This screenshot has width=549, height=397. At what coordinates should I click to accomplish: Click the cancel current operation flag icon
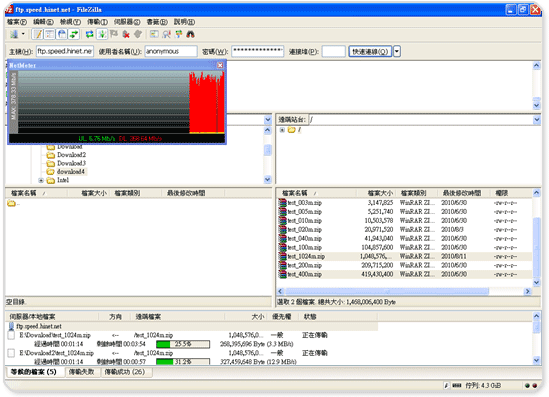114,34
